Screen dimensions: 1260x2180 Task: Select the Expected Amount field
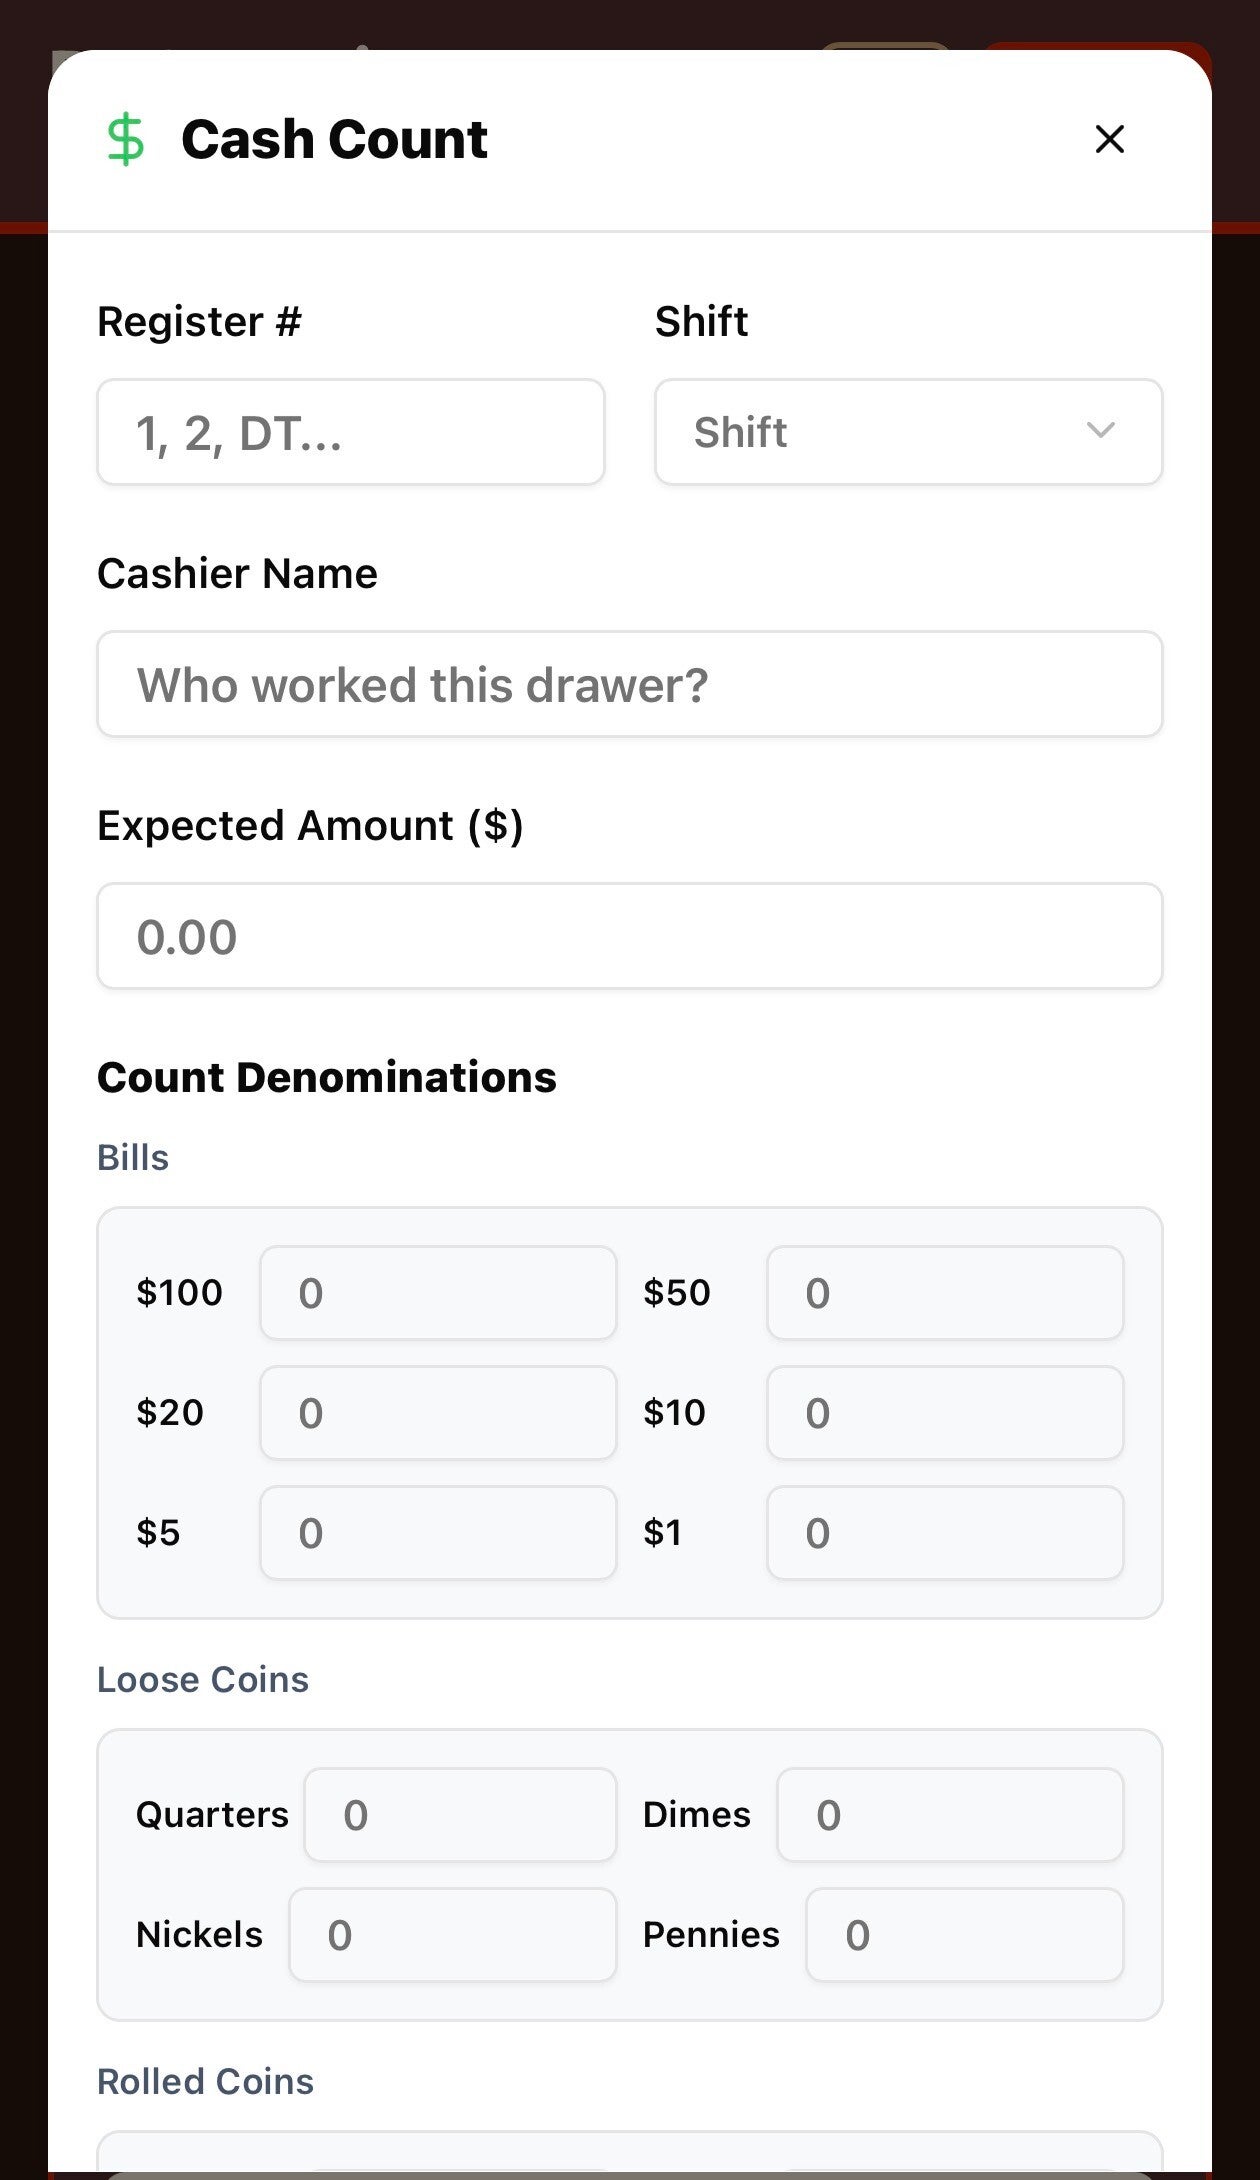point(629,936)
